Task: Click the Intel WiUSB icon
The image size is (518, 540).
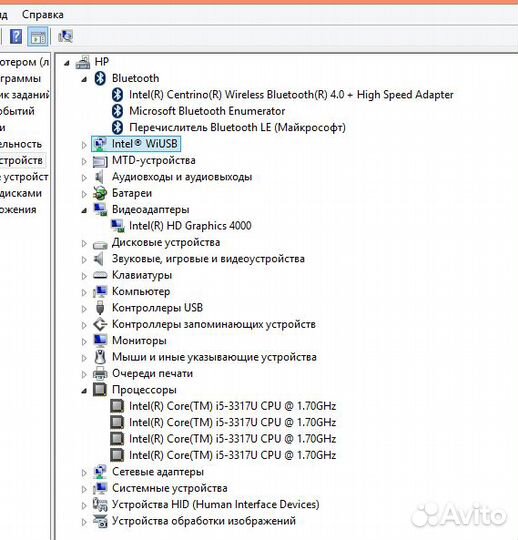Action: click(100, 144)
